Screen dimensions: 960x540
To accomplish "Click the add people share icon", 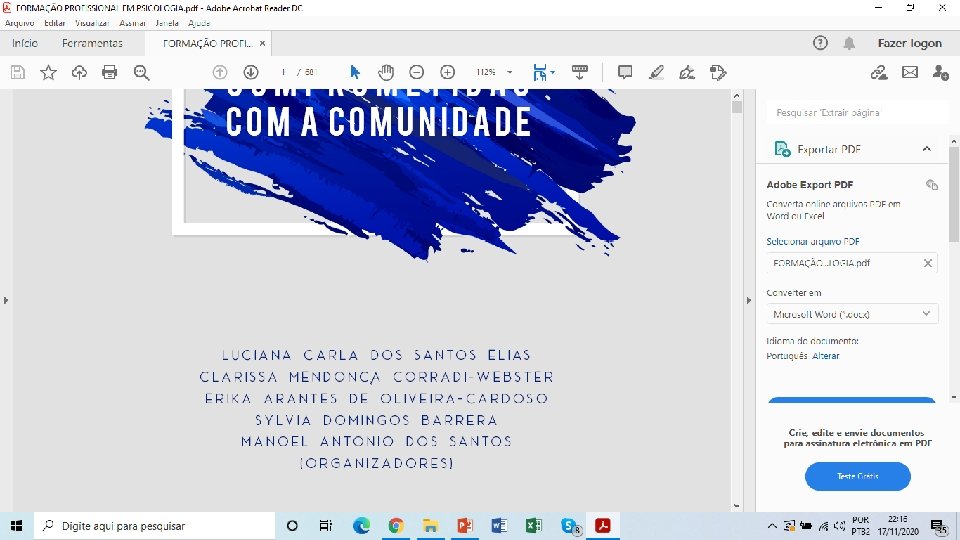I will click(941, 72).
